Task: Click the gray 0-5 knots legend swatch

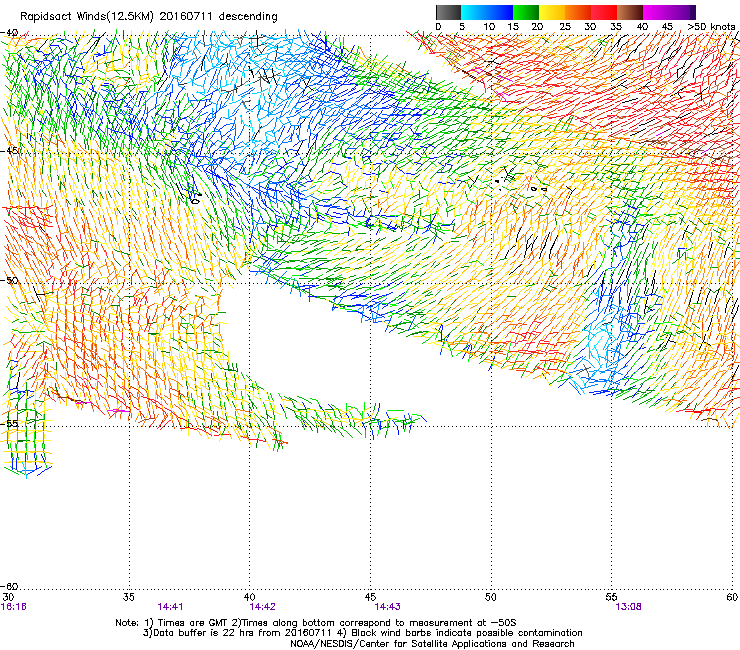Action: pos(448,12)
